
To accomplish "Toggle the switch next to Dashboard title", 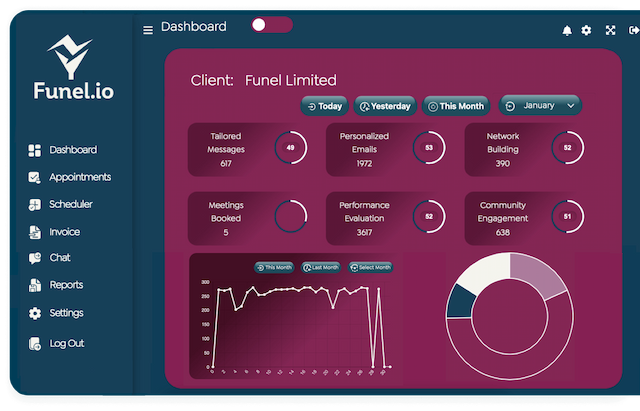I will pyautogui.click(x=271, y=25).
